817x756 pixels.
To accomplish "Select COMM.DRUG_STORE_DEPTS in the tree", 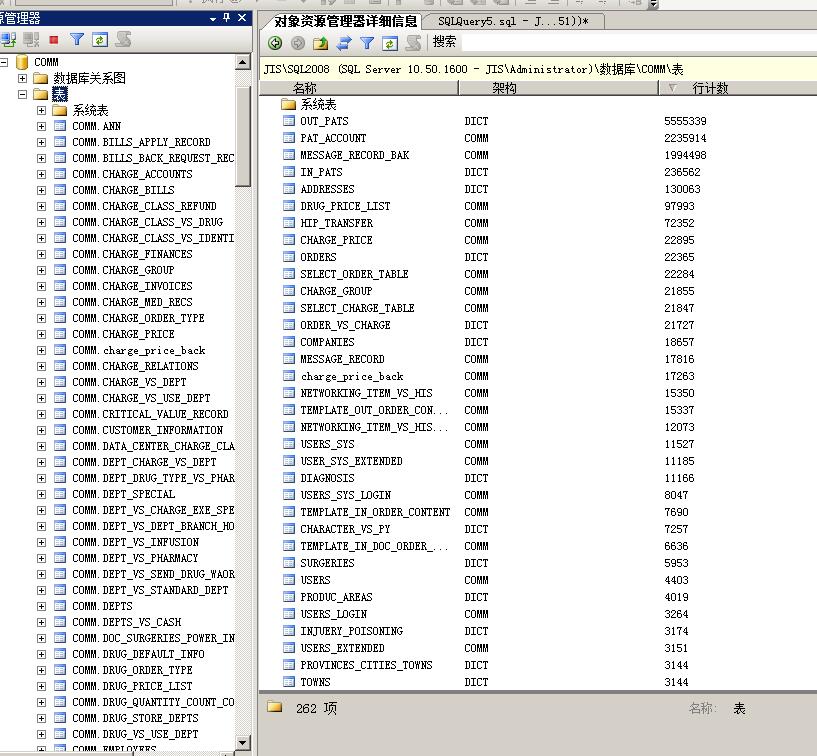I will (135, 718).
